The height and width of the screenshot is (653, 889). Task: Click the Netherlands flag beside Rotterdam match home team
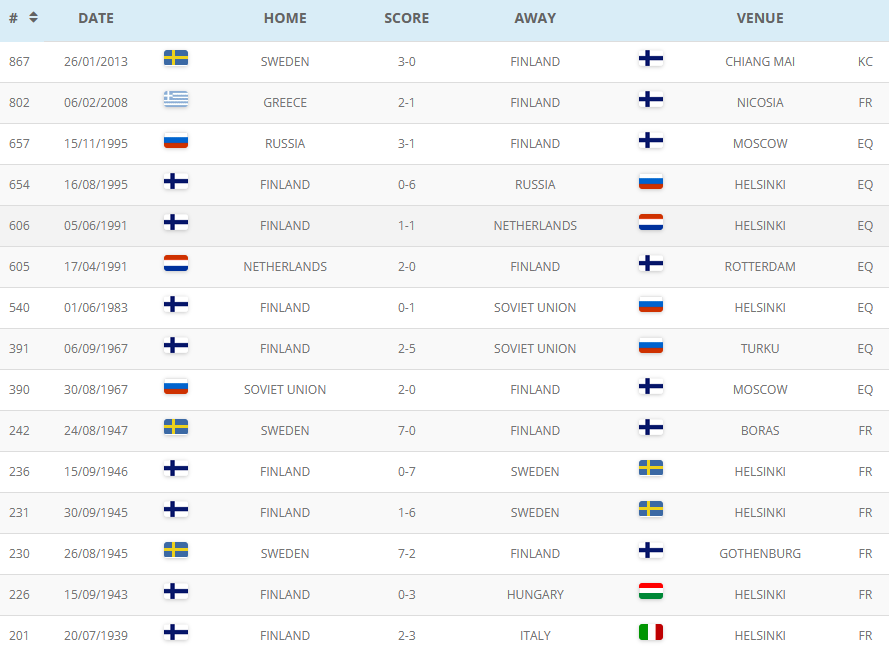(176, 263)
